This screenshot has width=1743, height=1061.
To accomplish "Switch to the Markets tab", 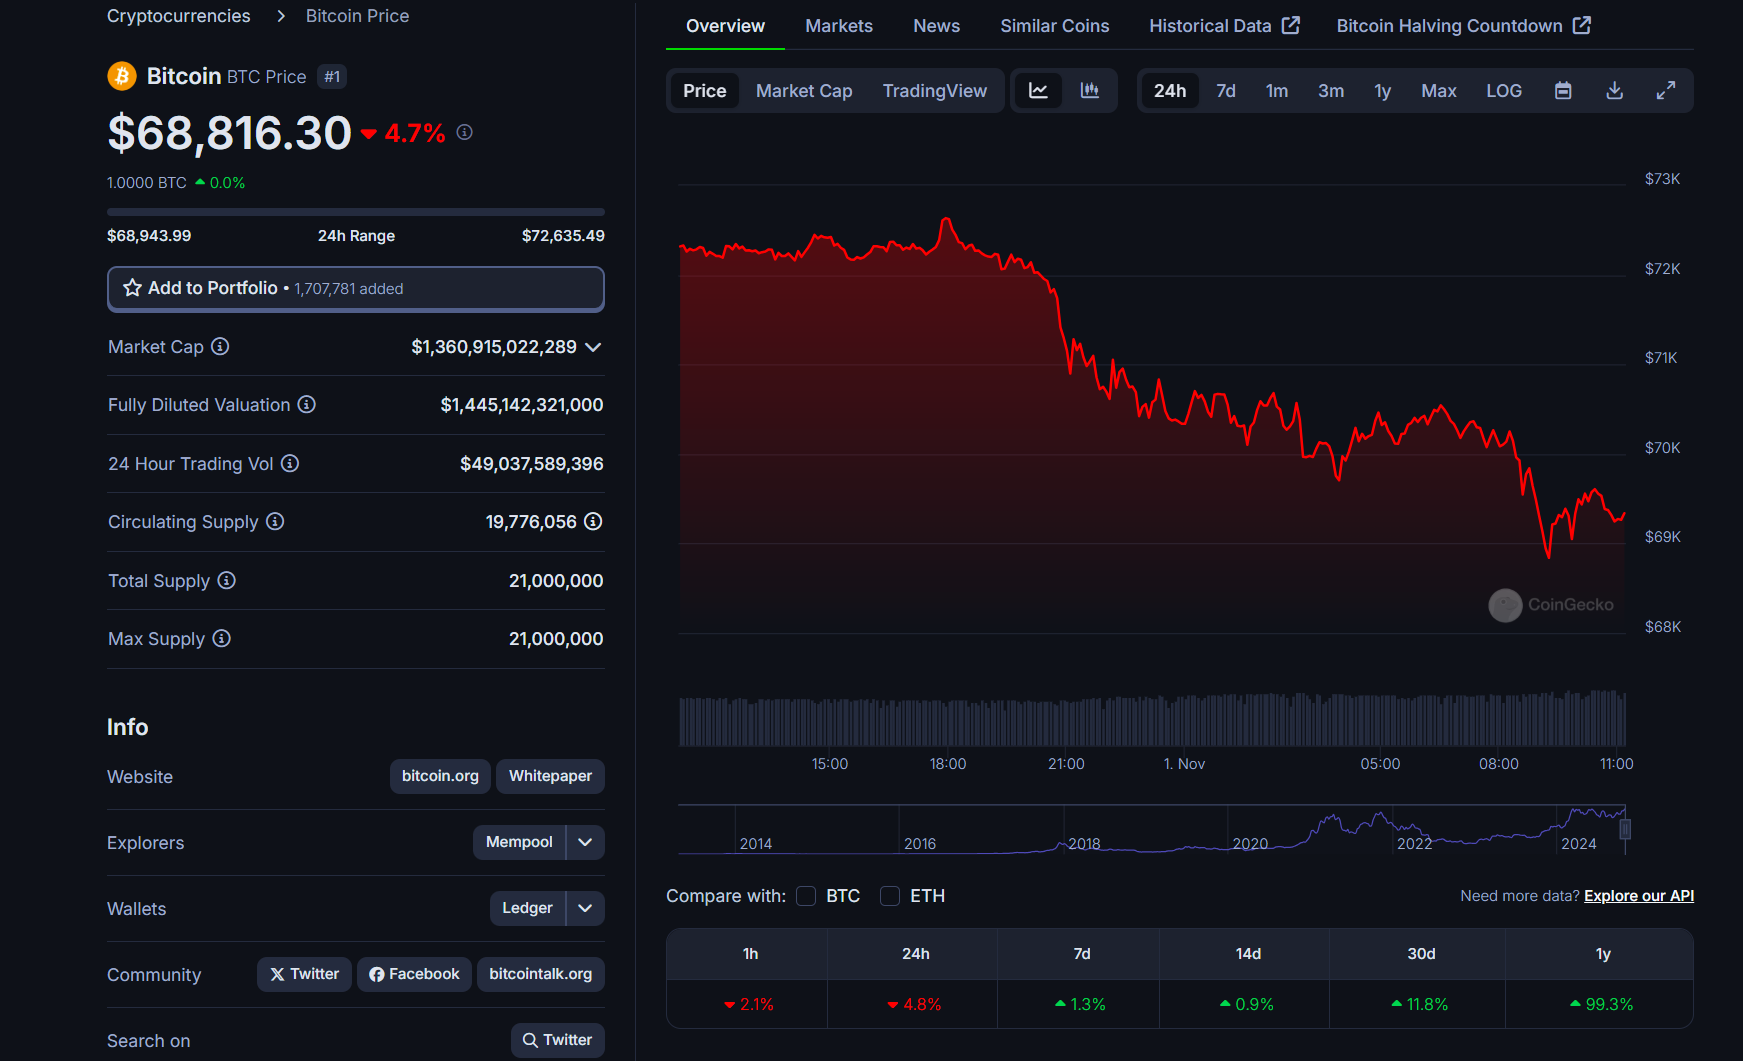I will click(838, 25).
